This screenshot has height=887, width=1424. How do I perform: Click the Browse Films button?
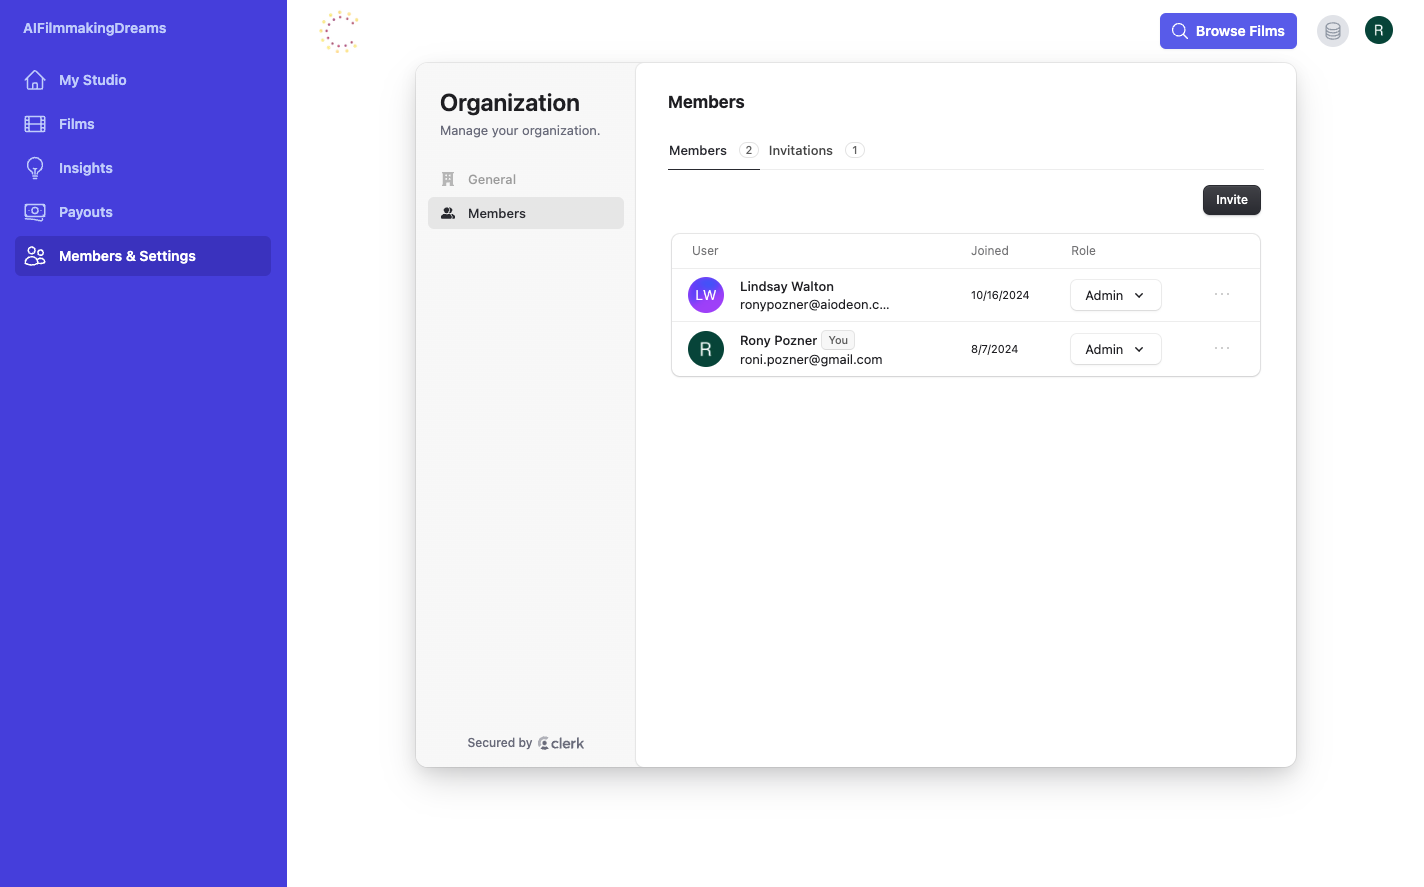coord(1228,31)
